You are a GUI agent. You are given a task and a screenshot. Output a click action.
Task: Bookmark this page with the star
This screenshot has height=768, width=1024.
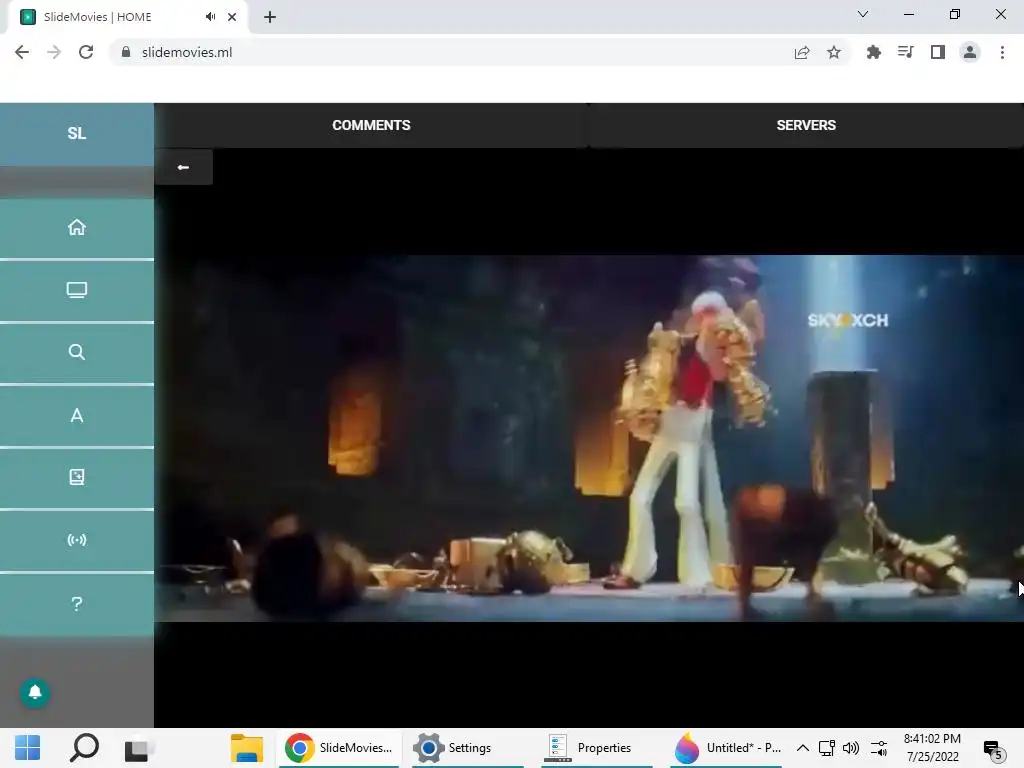tap(834, 52)
